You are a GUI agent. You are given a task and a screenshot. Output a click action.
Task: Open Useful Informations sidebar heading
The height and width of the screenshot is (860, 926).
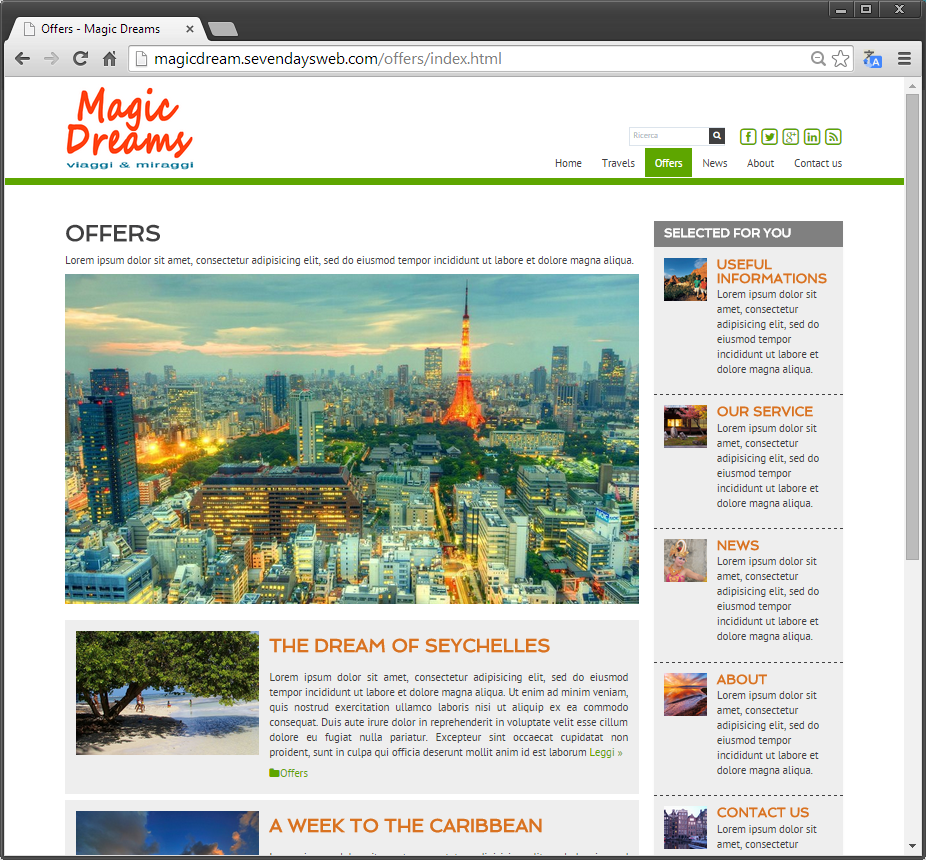(x=771, y=272)
